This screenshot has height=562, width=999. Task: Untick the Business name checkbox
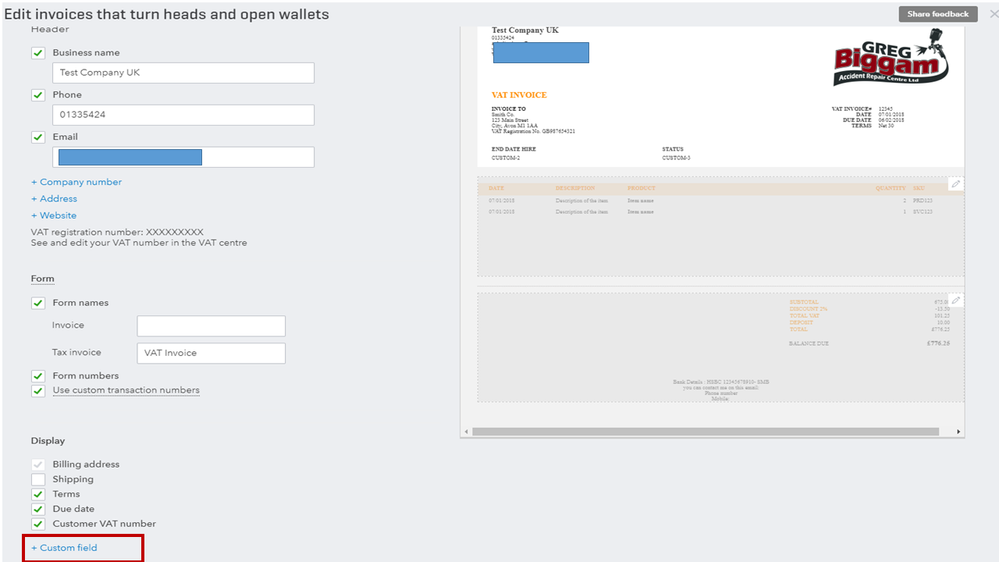point(38,53)
